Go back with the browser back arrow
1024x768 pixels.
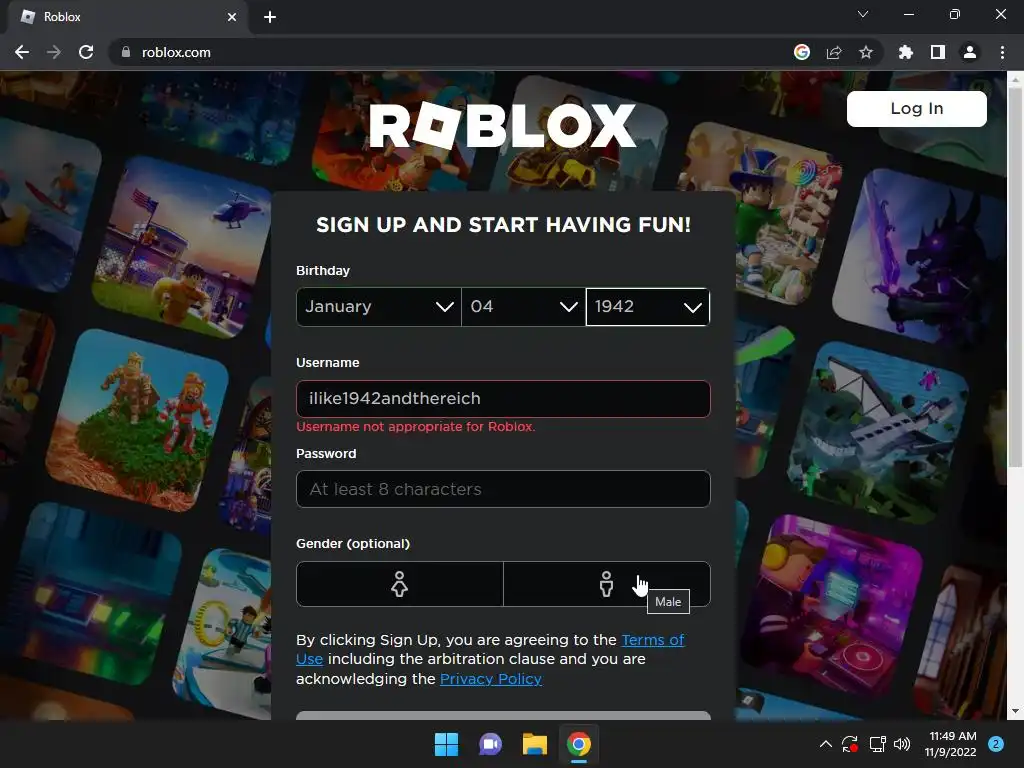point(22,52)
